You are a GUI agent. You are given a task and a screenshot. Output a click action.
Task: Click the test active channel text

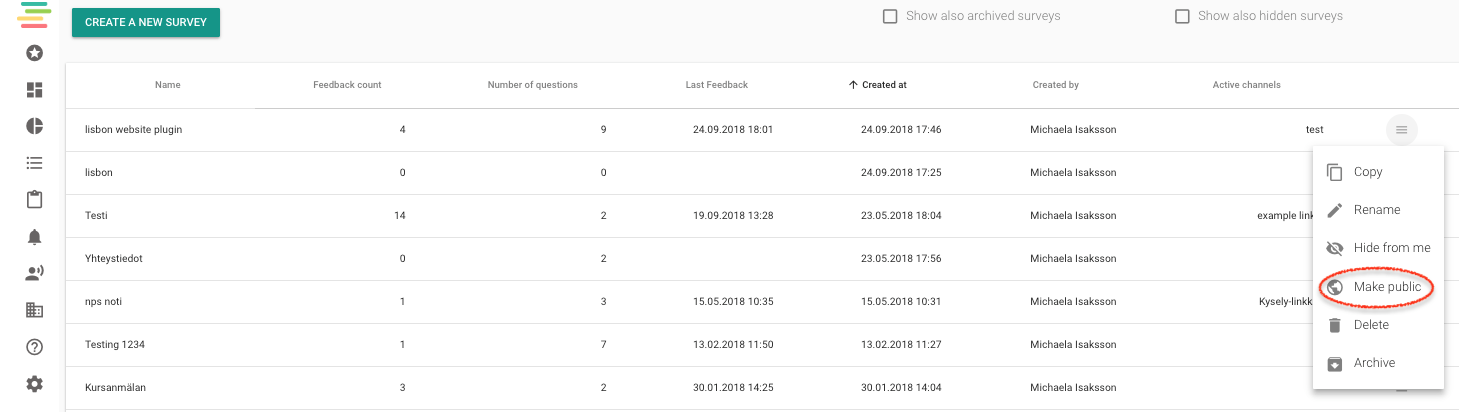point(1315,130)
